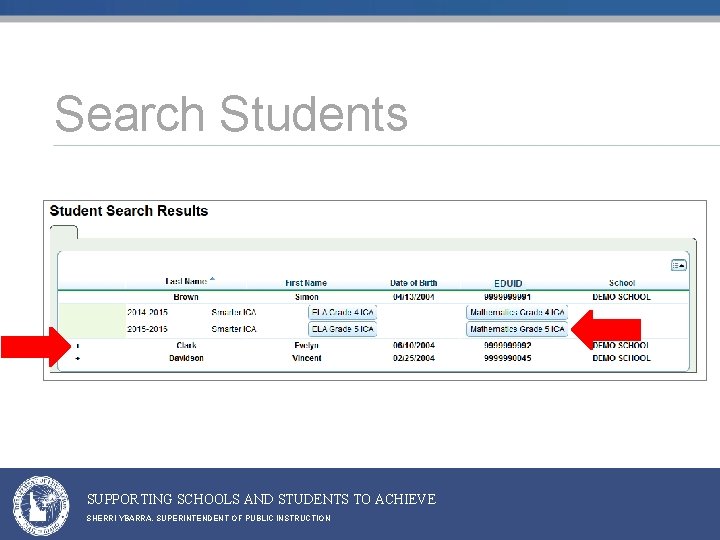The height and width of the screenshot is (540, 720).
Task: Expand the Davidson student row
Action: [x=78, y=358]
